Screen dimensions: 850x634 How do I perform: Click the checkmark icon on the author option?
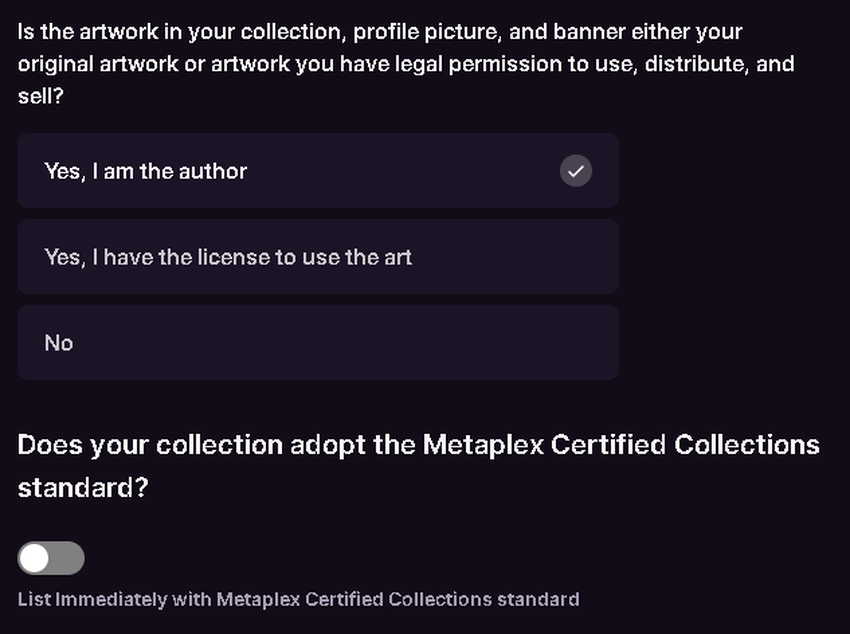(575, 171)
